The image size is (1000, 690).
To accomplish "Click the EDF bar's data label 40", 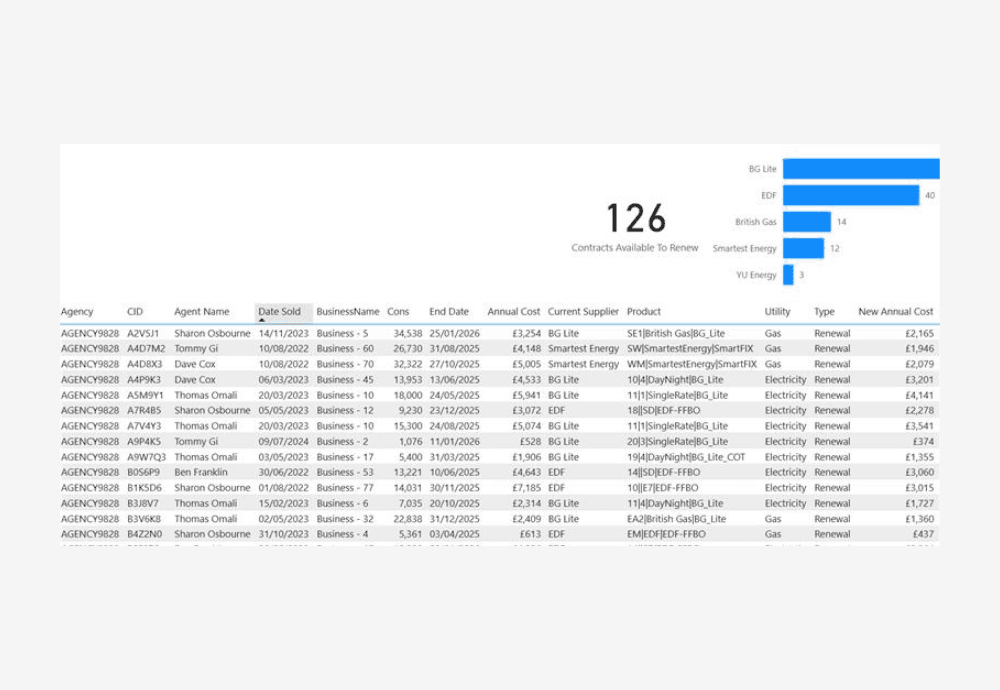I will coord(930,196).
